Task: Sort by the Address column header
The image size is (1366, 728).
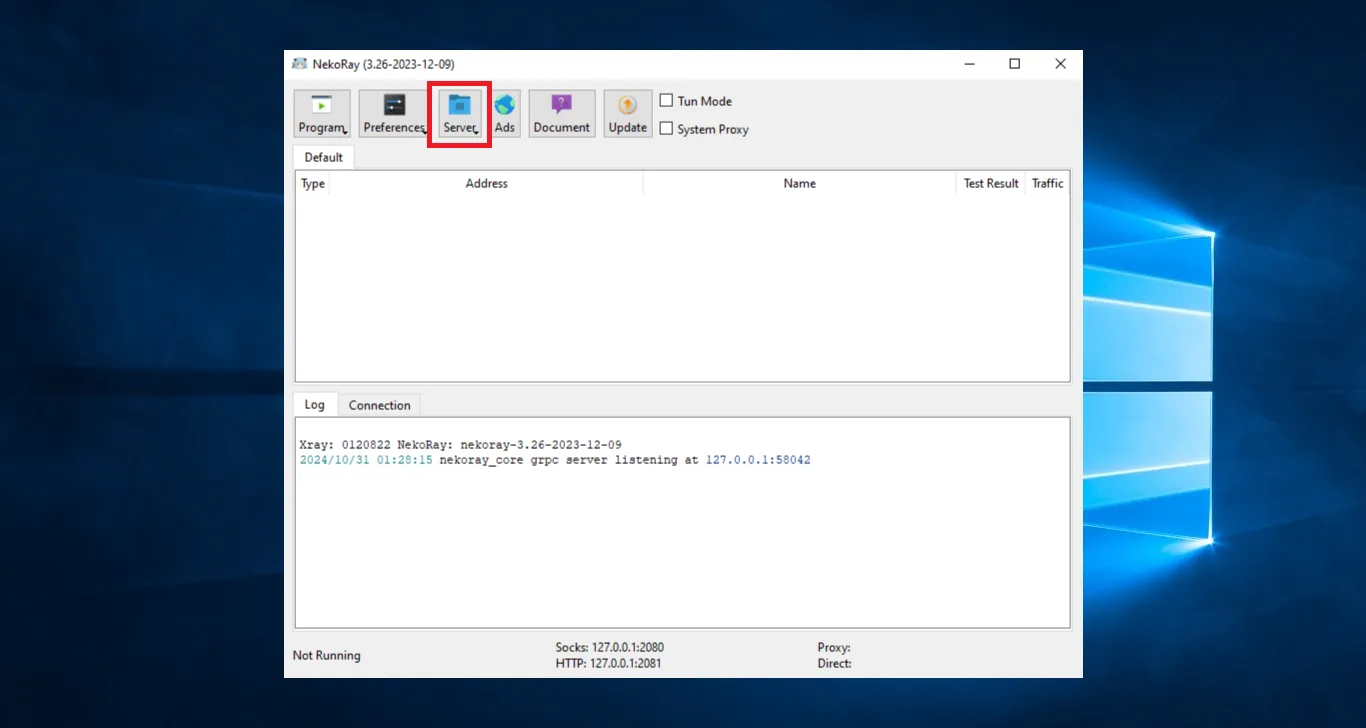Action: pos(486,183)
